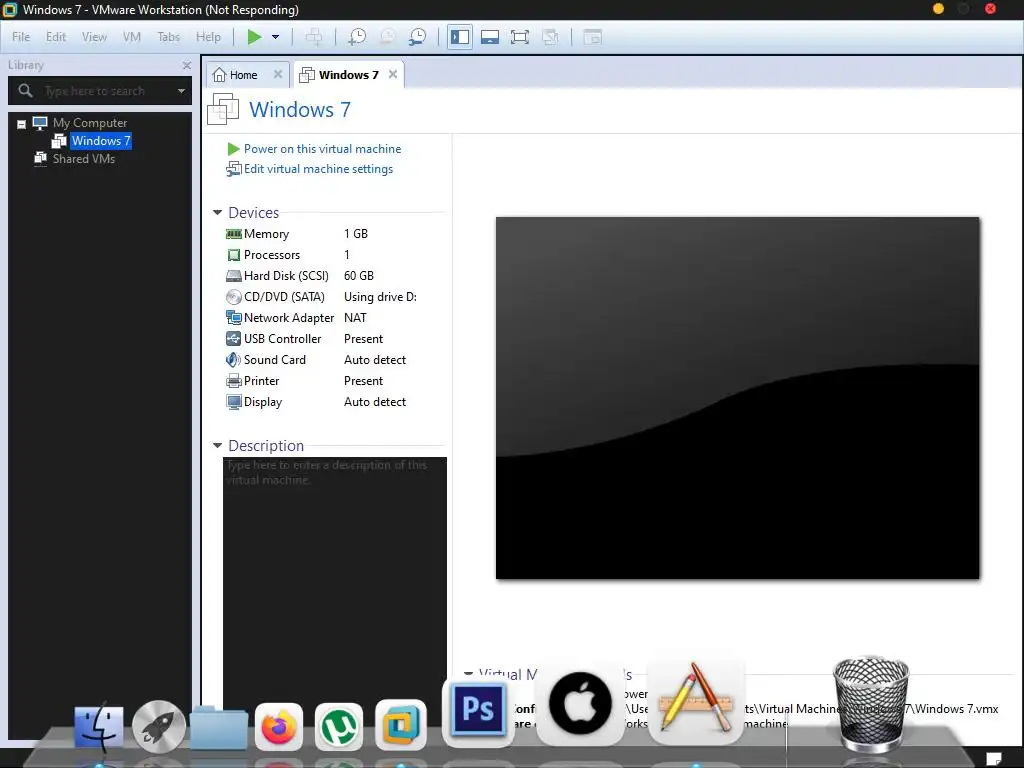Click the USB Controller device icon
1024x768 pixels.
[x=233, y=338]
